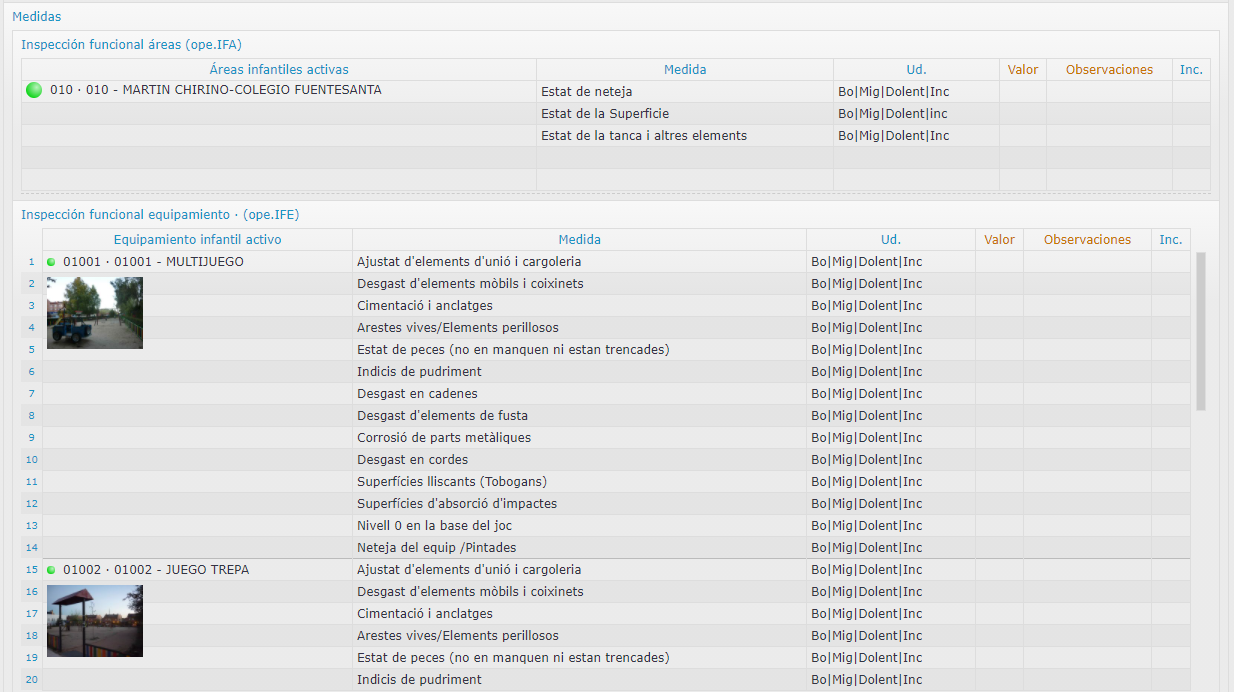The height and width of the screenshot is (692, 1234).
Task: Click the Observaciones header in the areas table
Action: click(x=1109, y=70)
